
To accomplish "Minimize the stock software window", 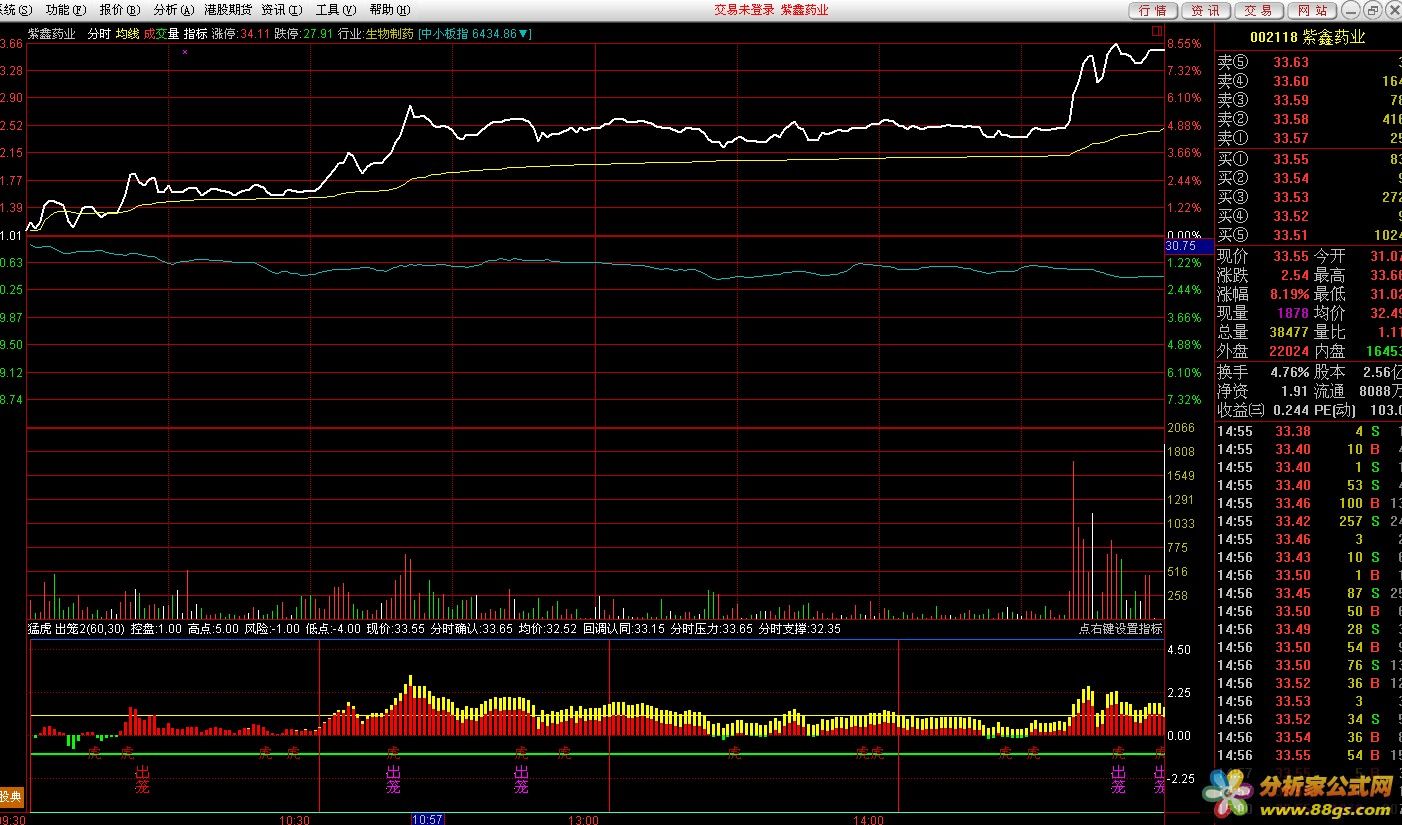I will click(1349, 9).
